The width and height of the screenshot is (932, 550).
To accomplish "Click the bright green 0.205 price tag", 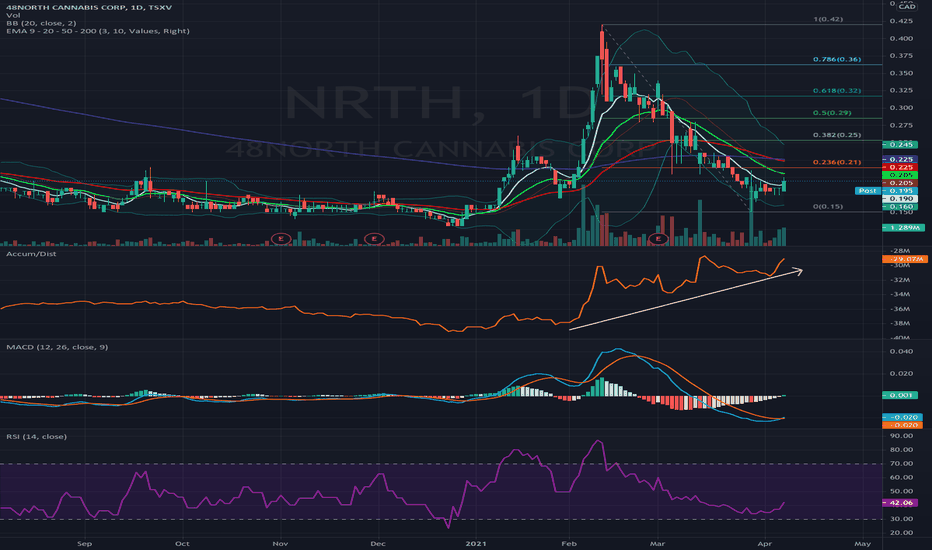I will (900, 175).
